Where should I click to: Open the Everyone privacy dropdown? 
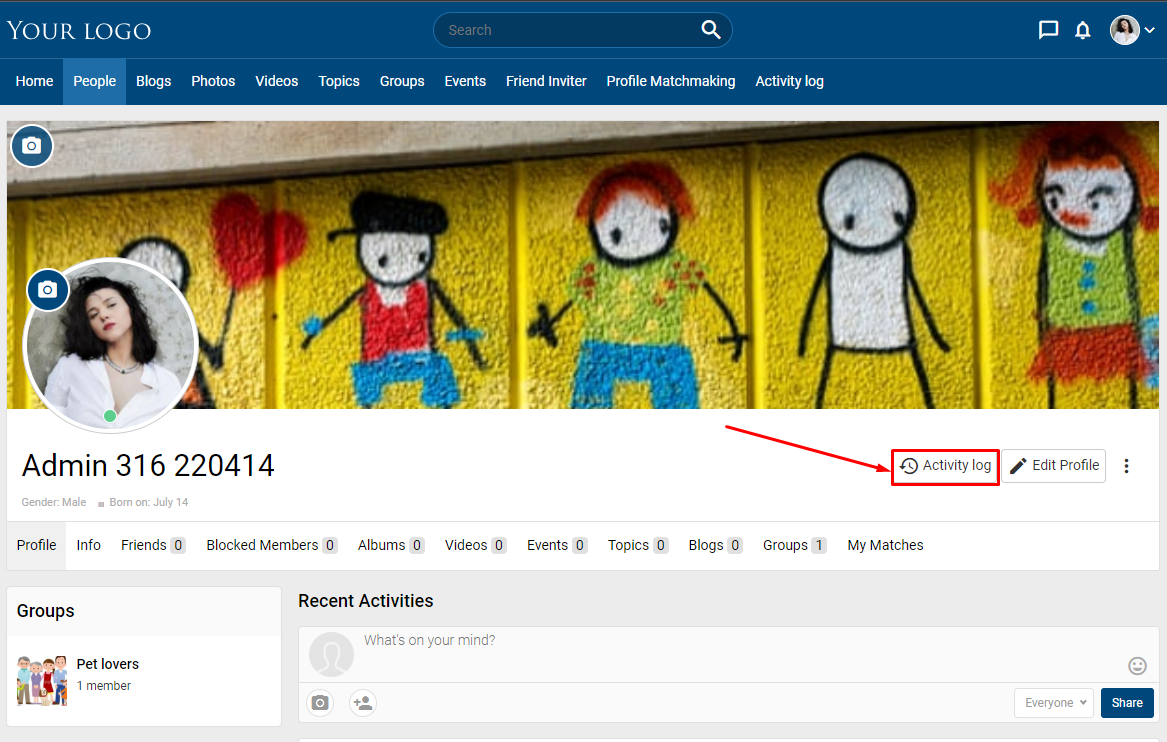1054,703
